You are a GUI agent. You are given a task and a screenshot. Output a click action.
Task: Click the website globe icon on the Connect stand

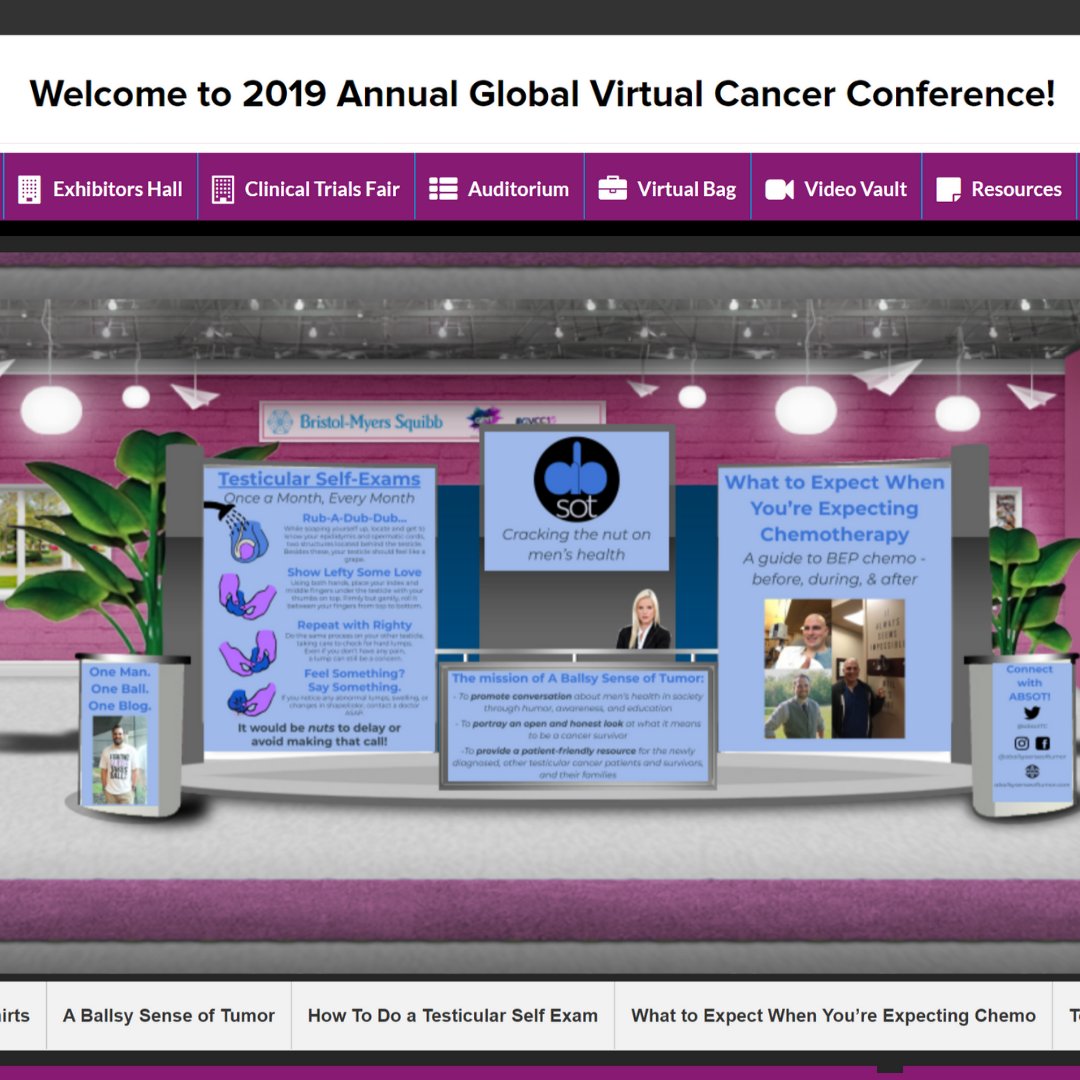(1032, 771)
